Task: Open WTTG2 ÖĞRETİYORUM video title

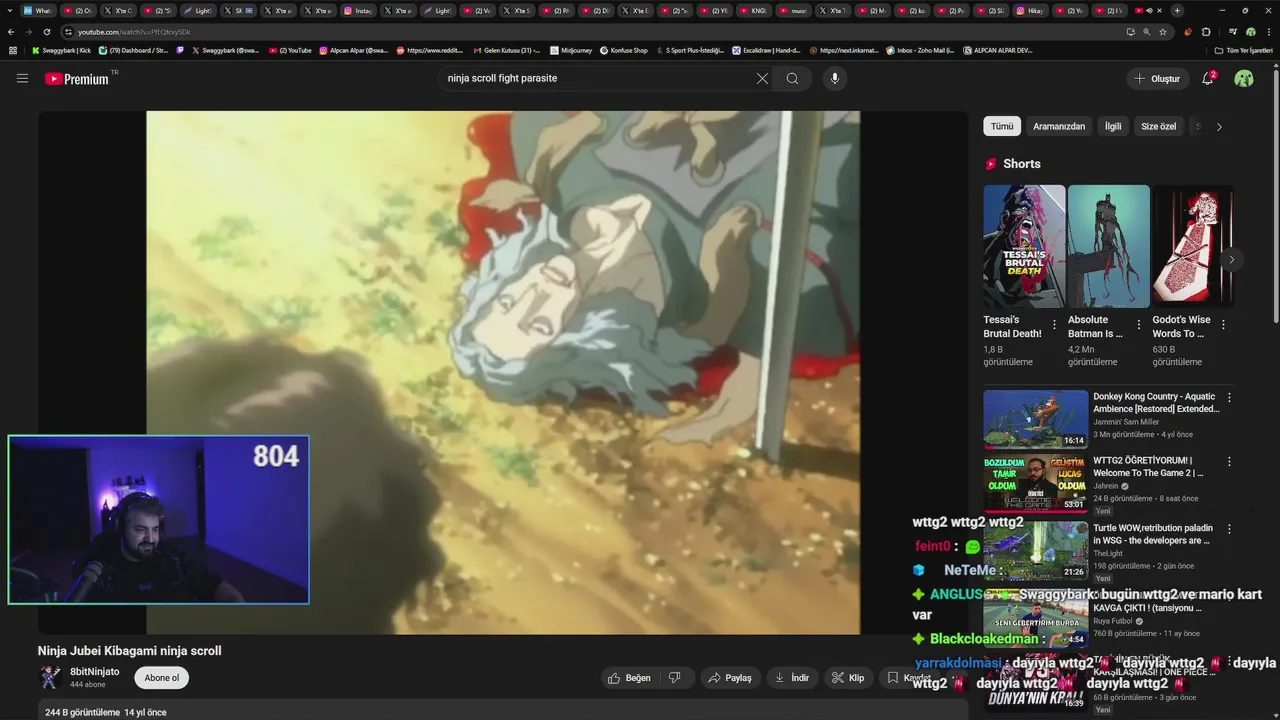Action: coord(1148,466)
